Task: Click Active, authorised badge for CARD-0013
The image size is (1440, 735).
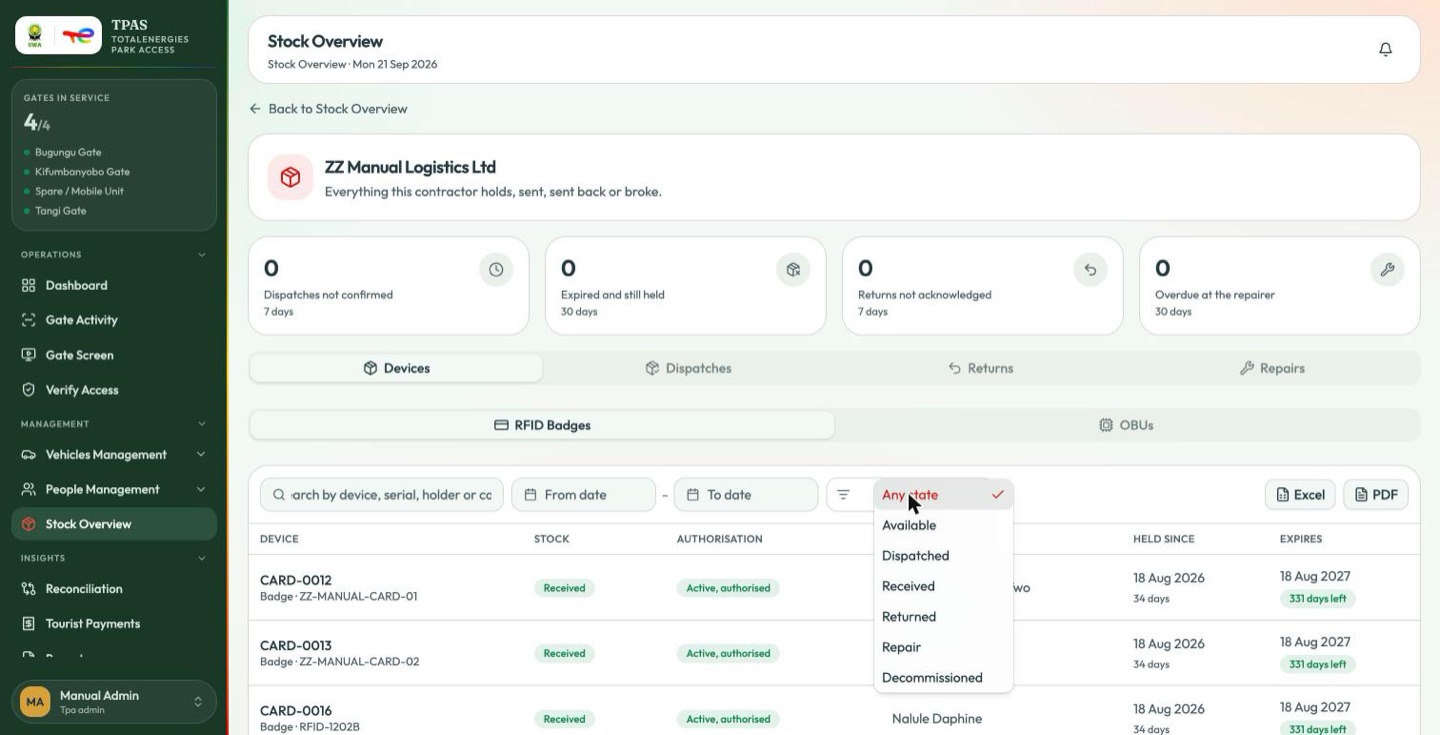Action: [x=728, y=653]
